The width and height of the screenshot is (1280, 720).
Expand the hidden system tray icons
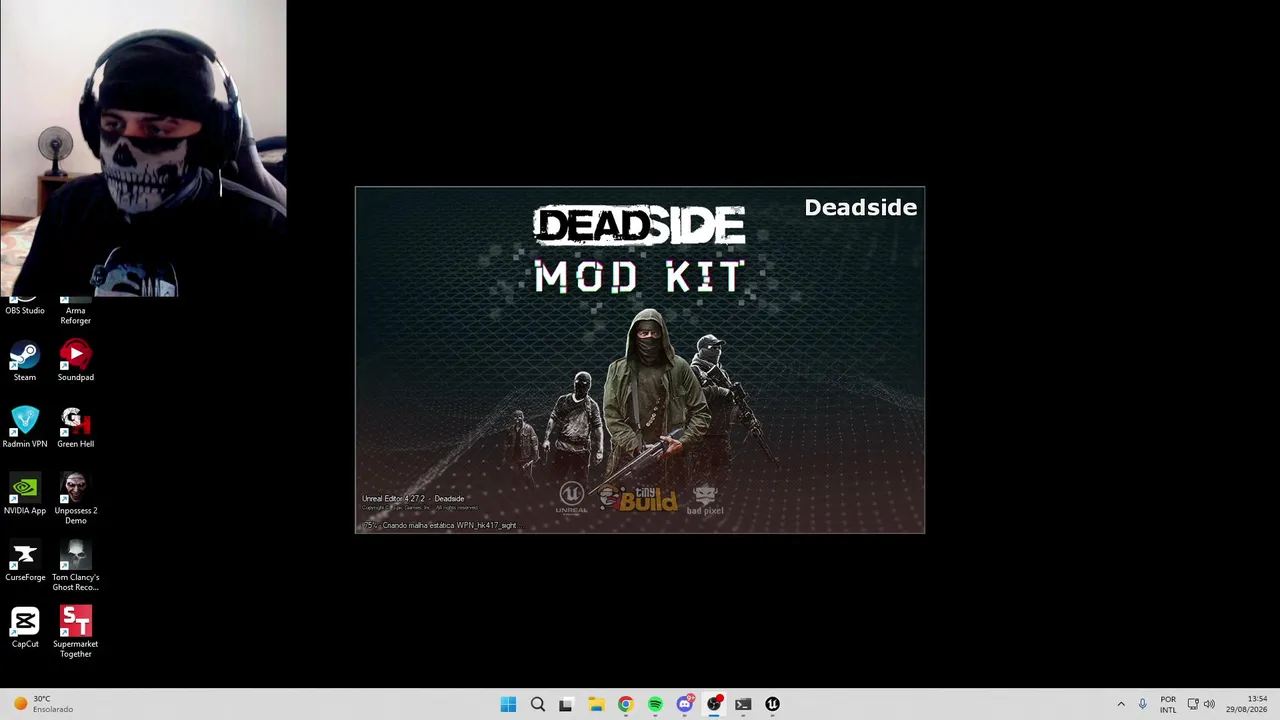1121,704
